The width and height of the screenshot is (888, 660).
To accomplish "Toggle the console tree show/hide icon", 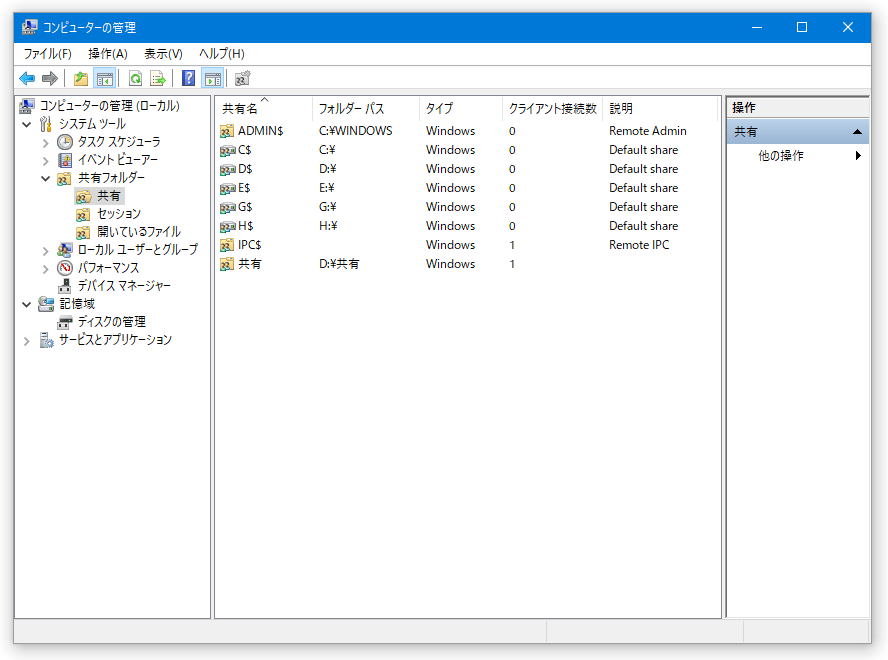I will pos(105,78).
